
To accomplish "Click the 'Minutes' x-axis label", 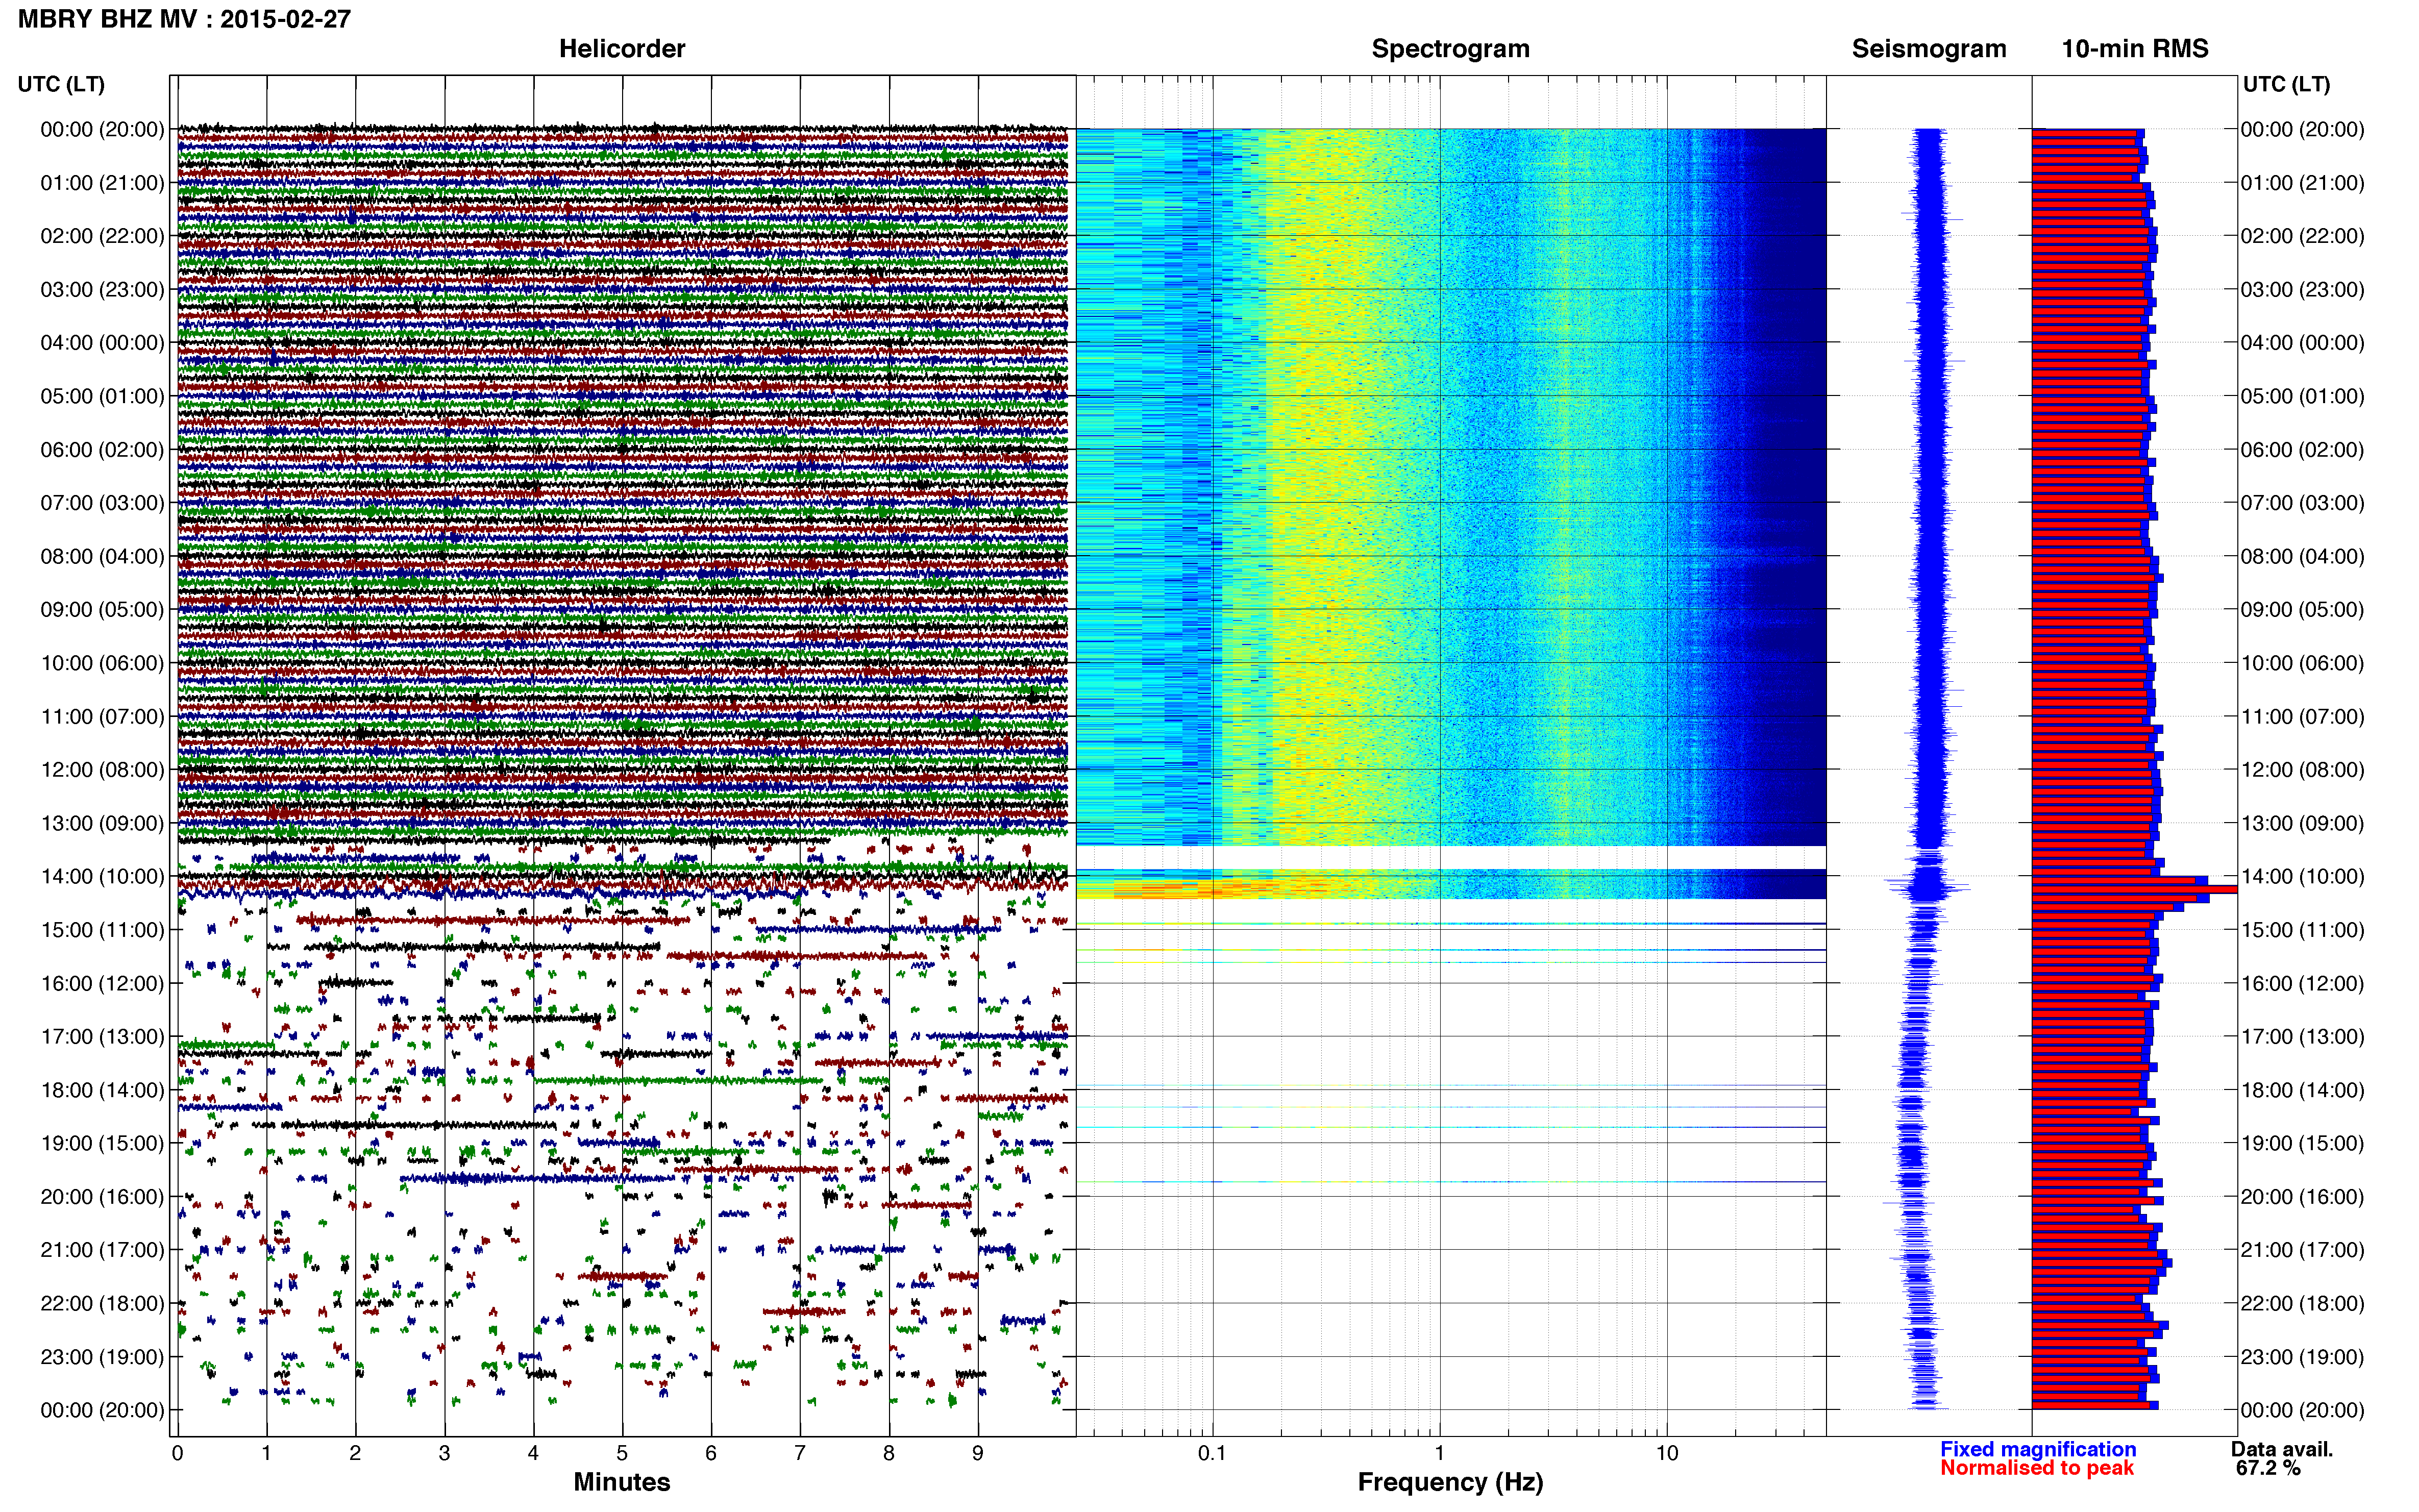I will 622,1481.
